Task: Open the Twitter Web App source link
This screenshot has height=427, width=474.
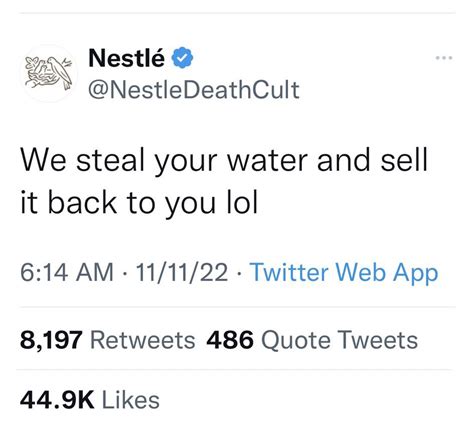Action: point(344,273)
